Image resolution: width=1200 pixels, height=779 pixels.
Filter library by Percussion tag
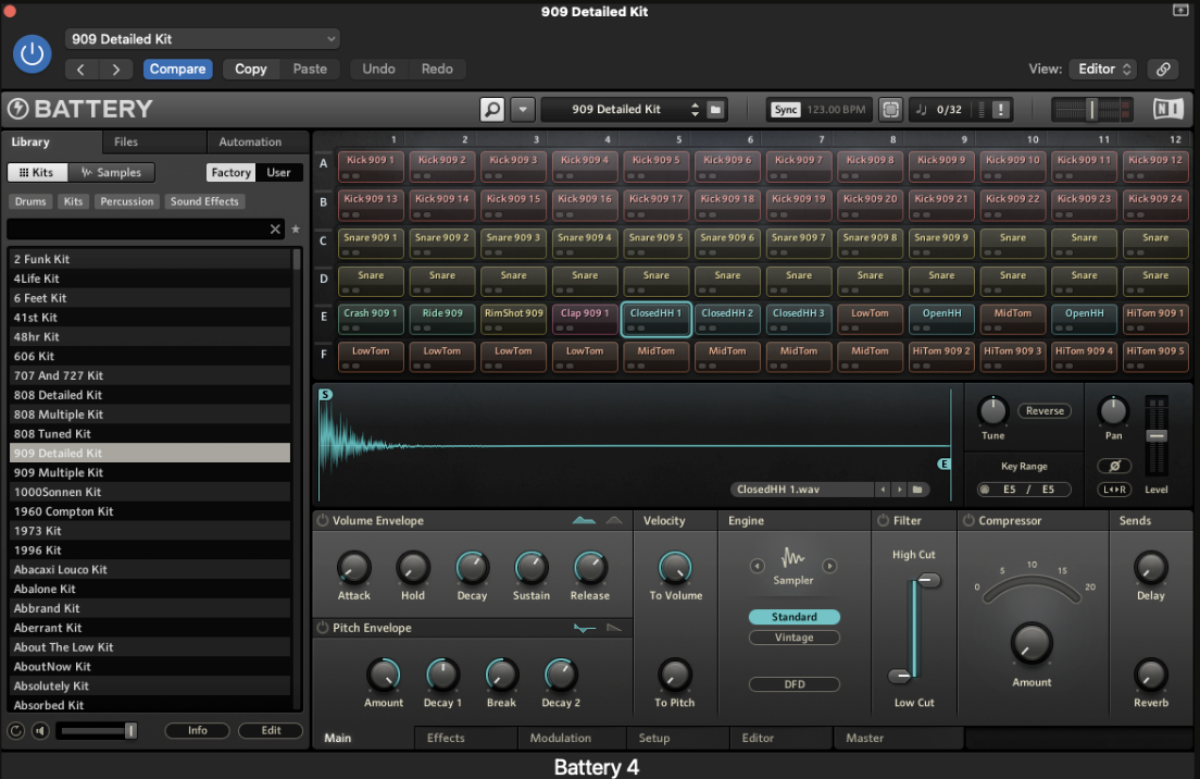click(127, 201)
